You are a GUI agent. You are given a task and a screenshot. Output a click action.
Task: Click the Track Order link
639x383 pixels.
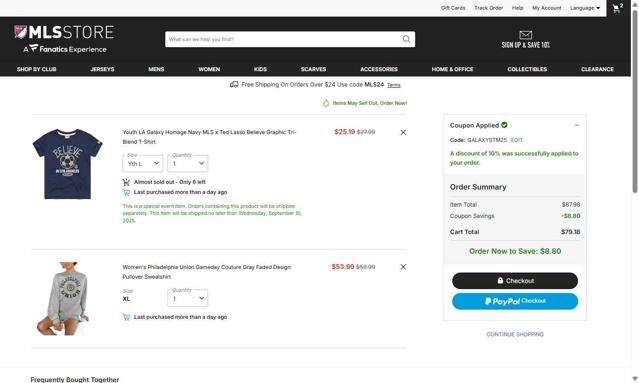489,8
